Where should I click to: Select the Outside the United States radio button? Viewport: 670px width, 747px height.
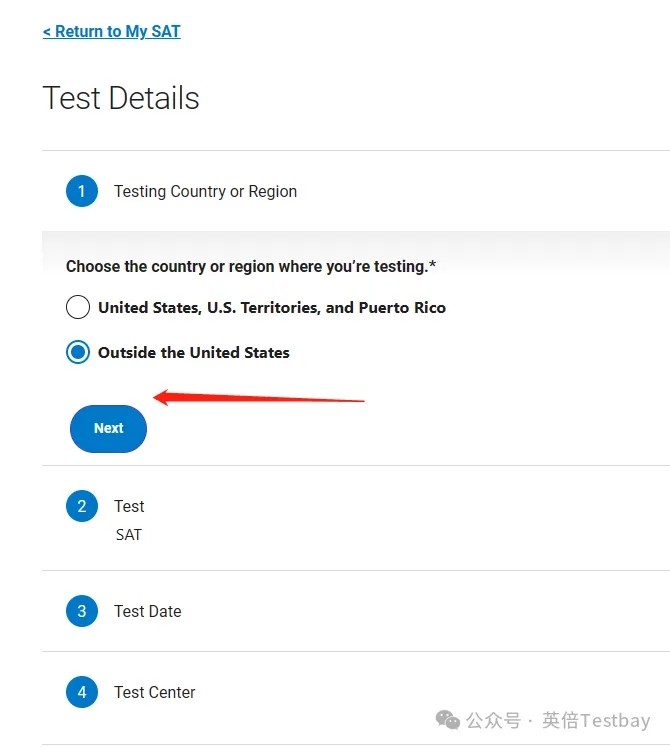point(78,352)
